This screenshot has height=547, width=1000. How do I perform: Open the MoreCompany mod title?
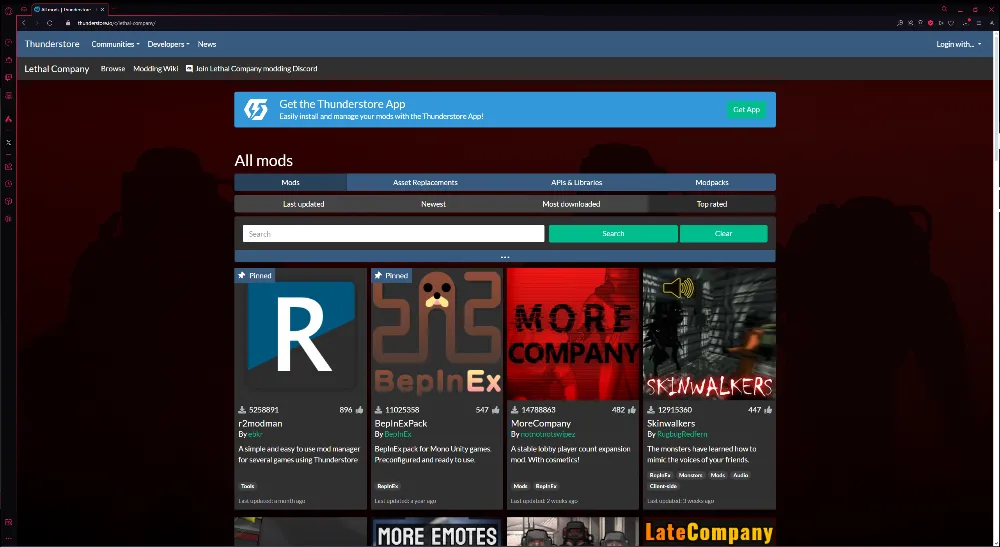pos(541,423)
